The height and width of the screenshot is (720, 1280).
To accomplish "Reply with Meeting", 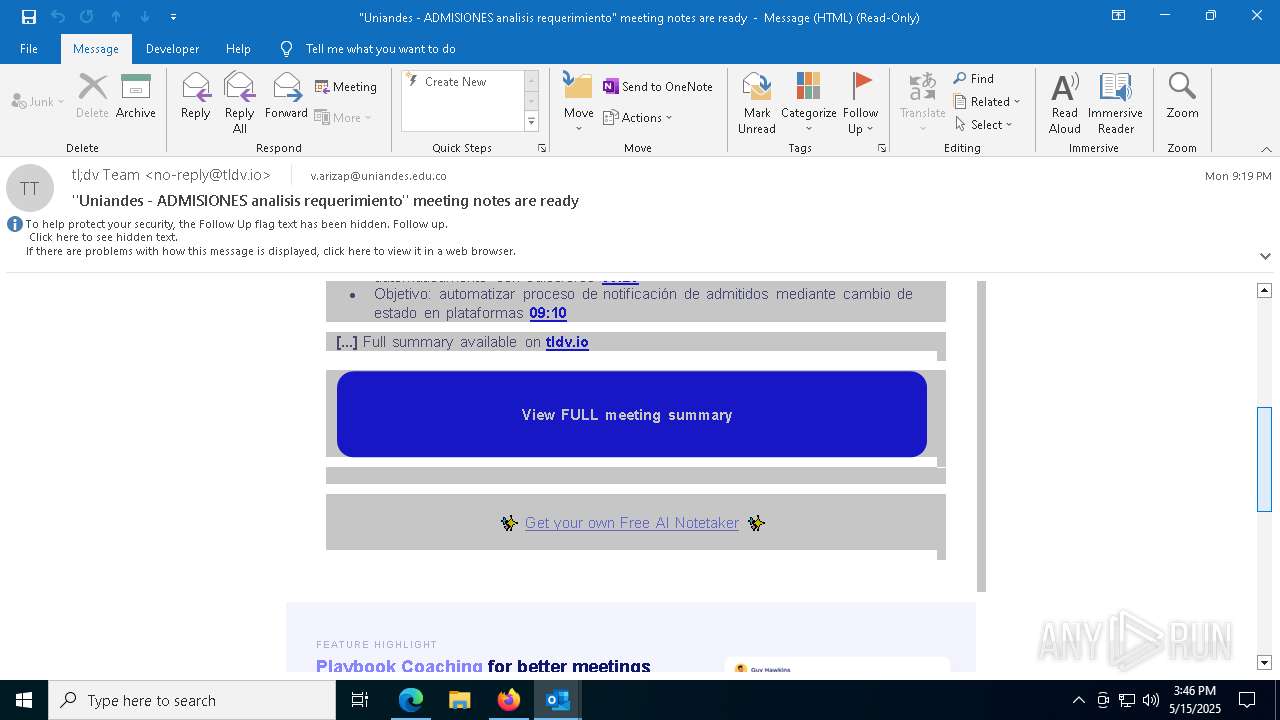I will (x=346, y=87).
